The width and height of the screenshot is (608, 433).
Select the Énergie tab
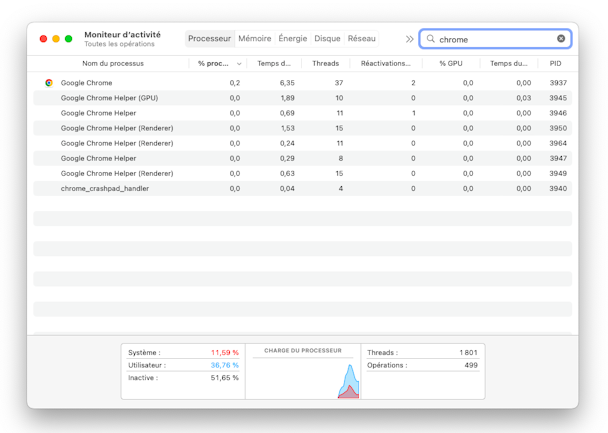(293, 39)
